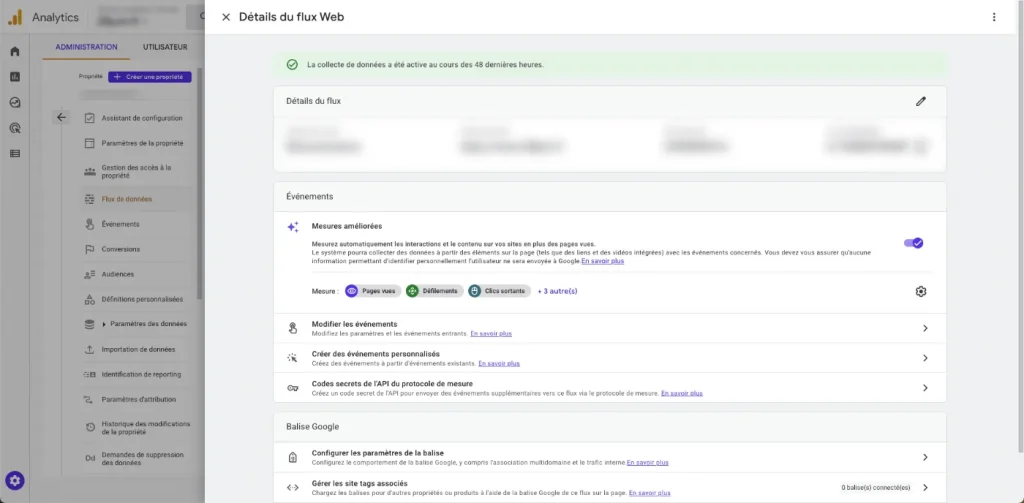Image resolution: width=1024 pixels, height=503 pixels.
Task: Open Admin gear at sidebar bottom
Action: 15,481
